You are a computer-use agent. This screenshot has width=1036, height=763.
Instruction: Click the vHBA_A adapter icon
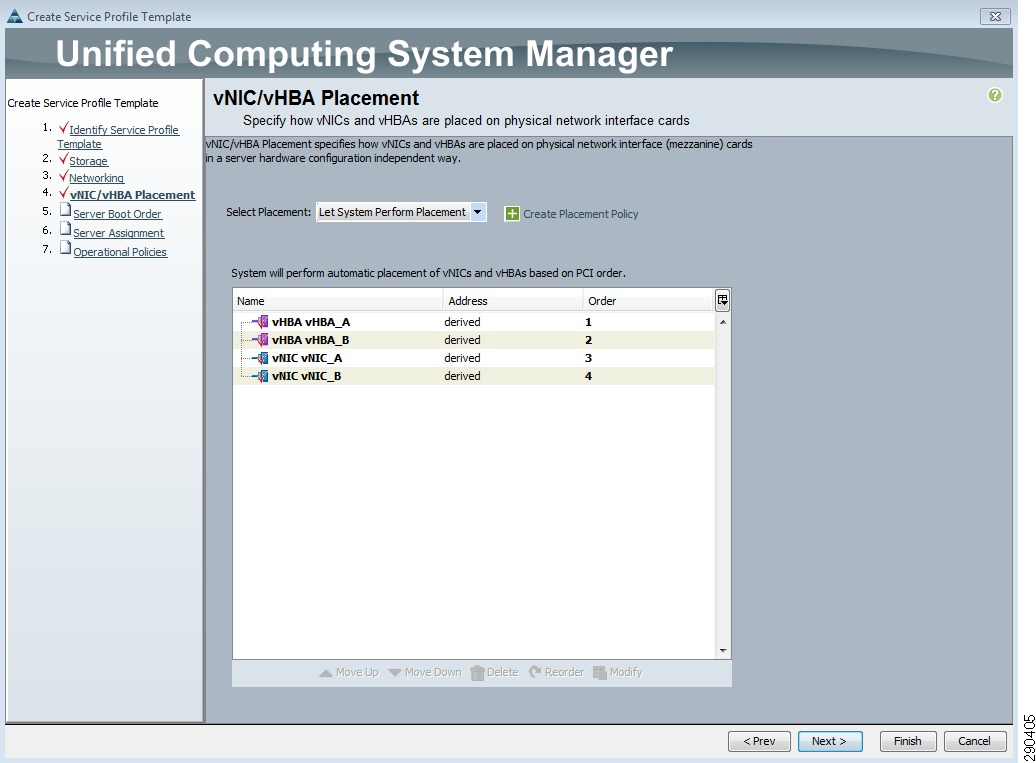262,322
